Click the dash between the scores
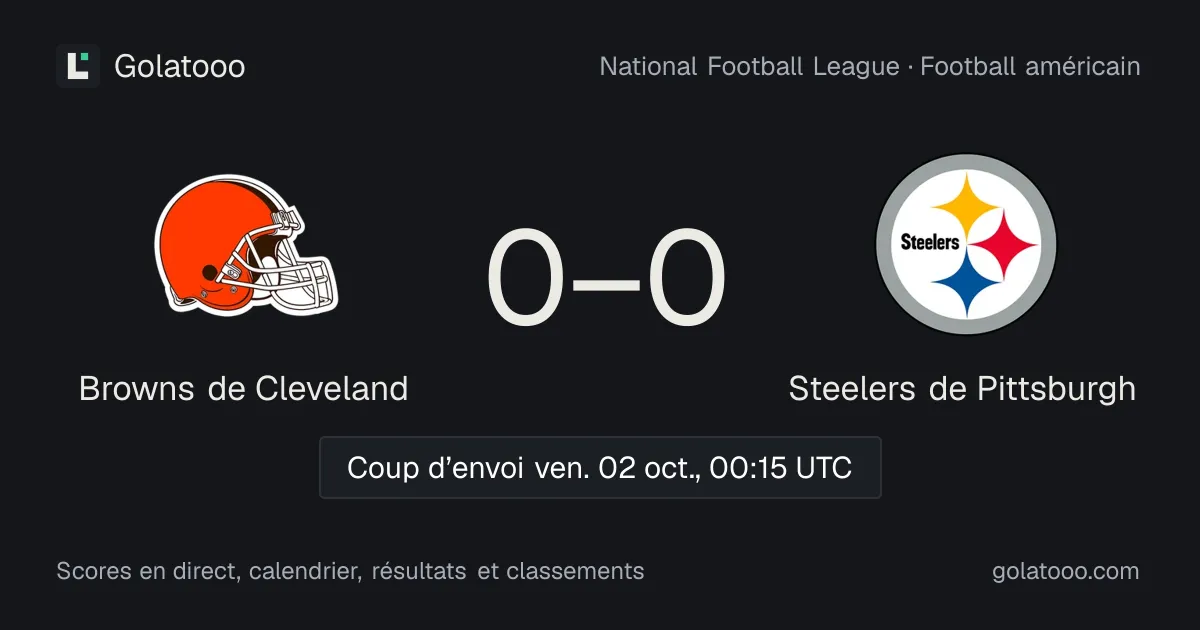 [x=606, y=281]
